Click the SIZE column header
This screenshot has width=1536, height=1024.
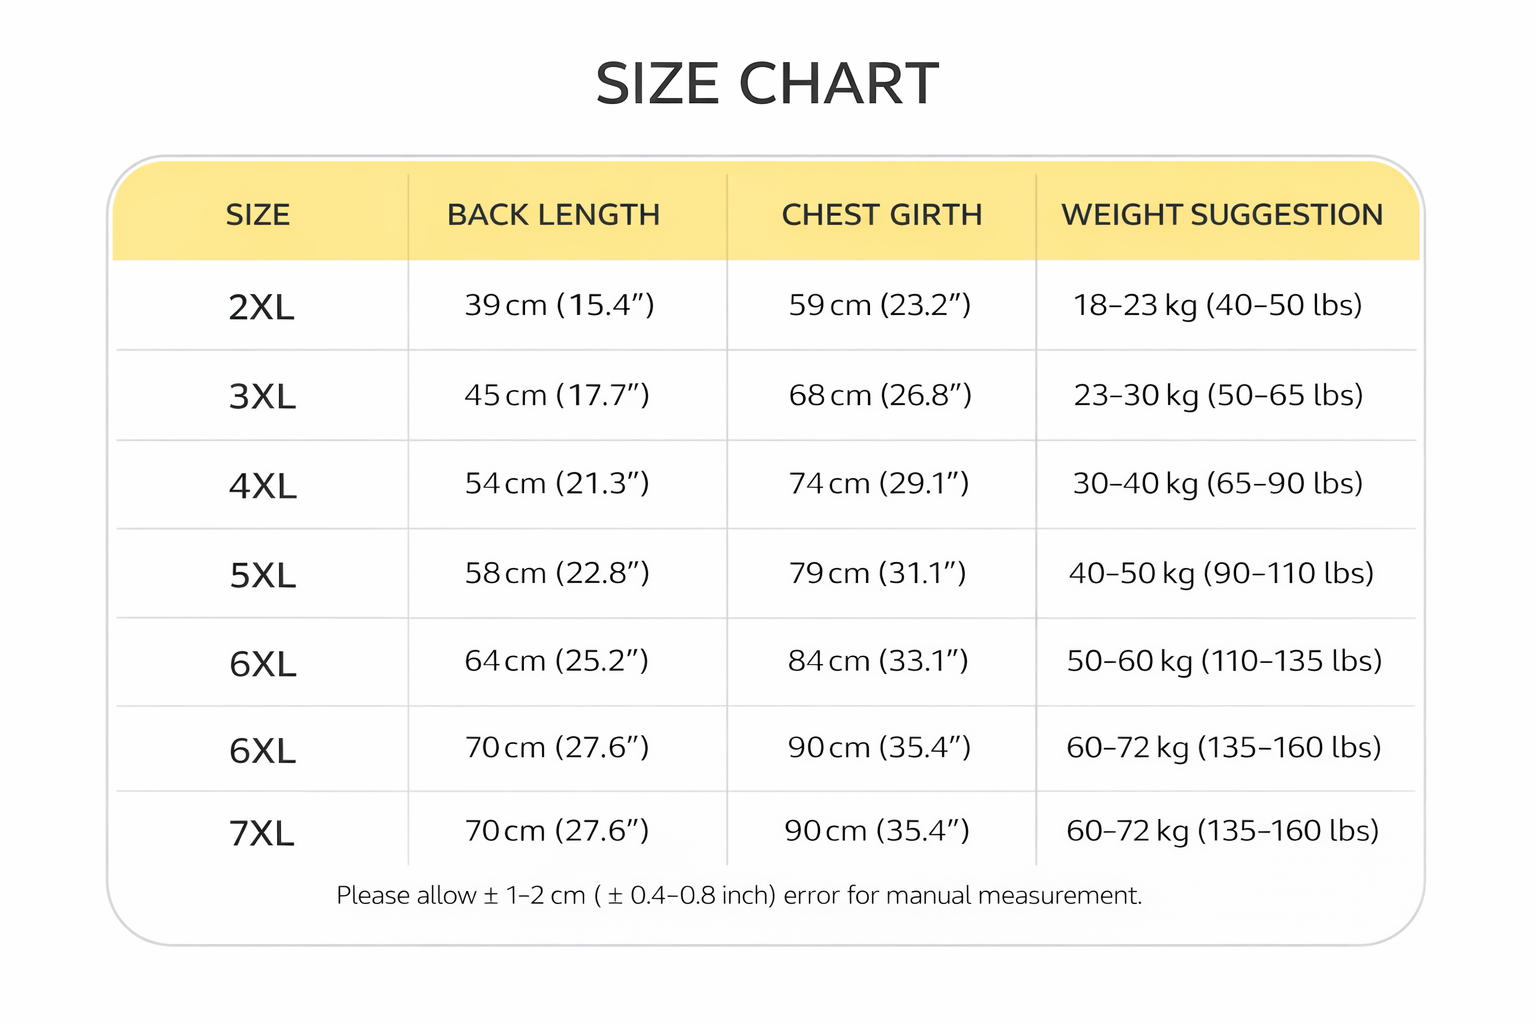pos(258,215)
